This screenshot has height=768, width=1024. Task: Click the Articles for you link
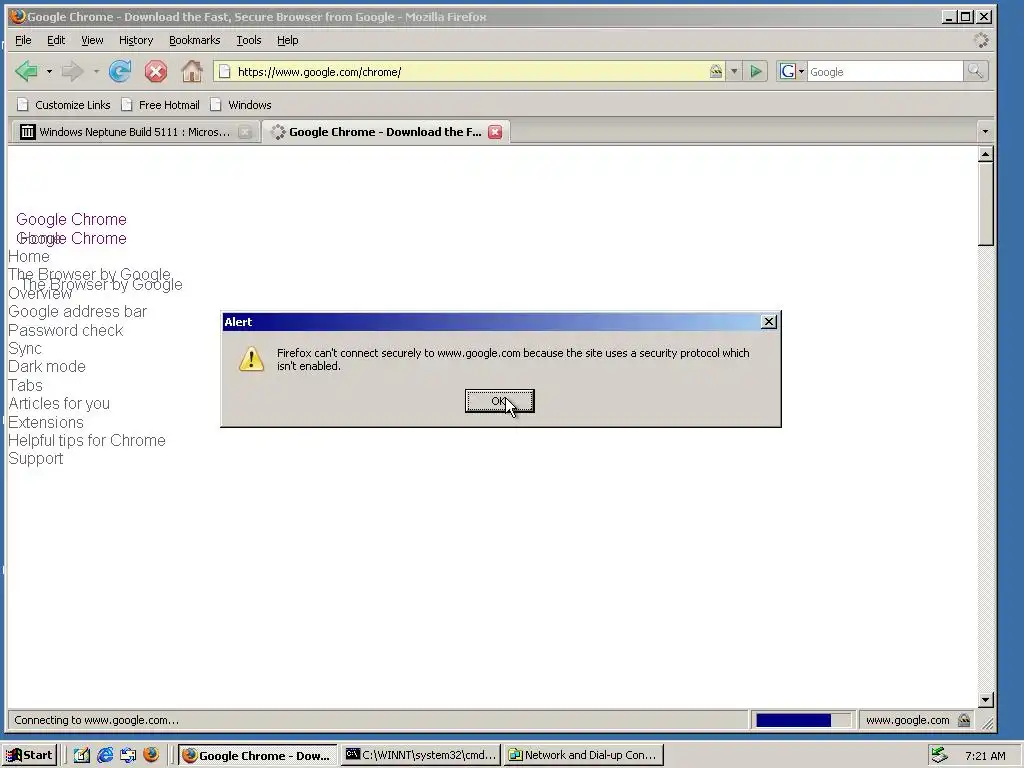point(59,404)
